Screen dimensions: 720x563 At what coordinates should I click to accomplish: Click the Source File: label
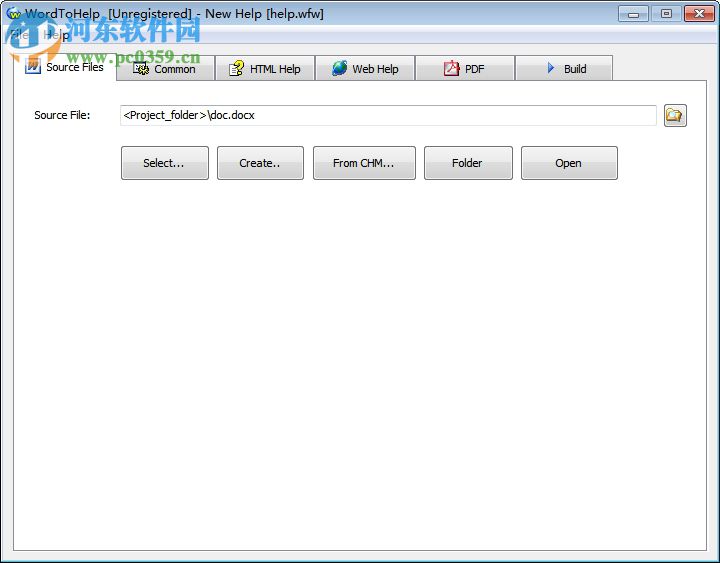pos(62,115)
